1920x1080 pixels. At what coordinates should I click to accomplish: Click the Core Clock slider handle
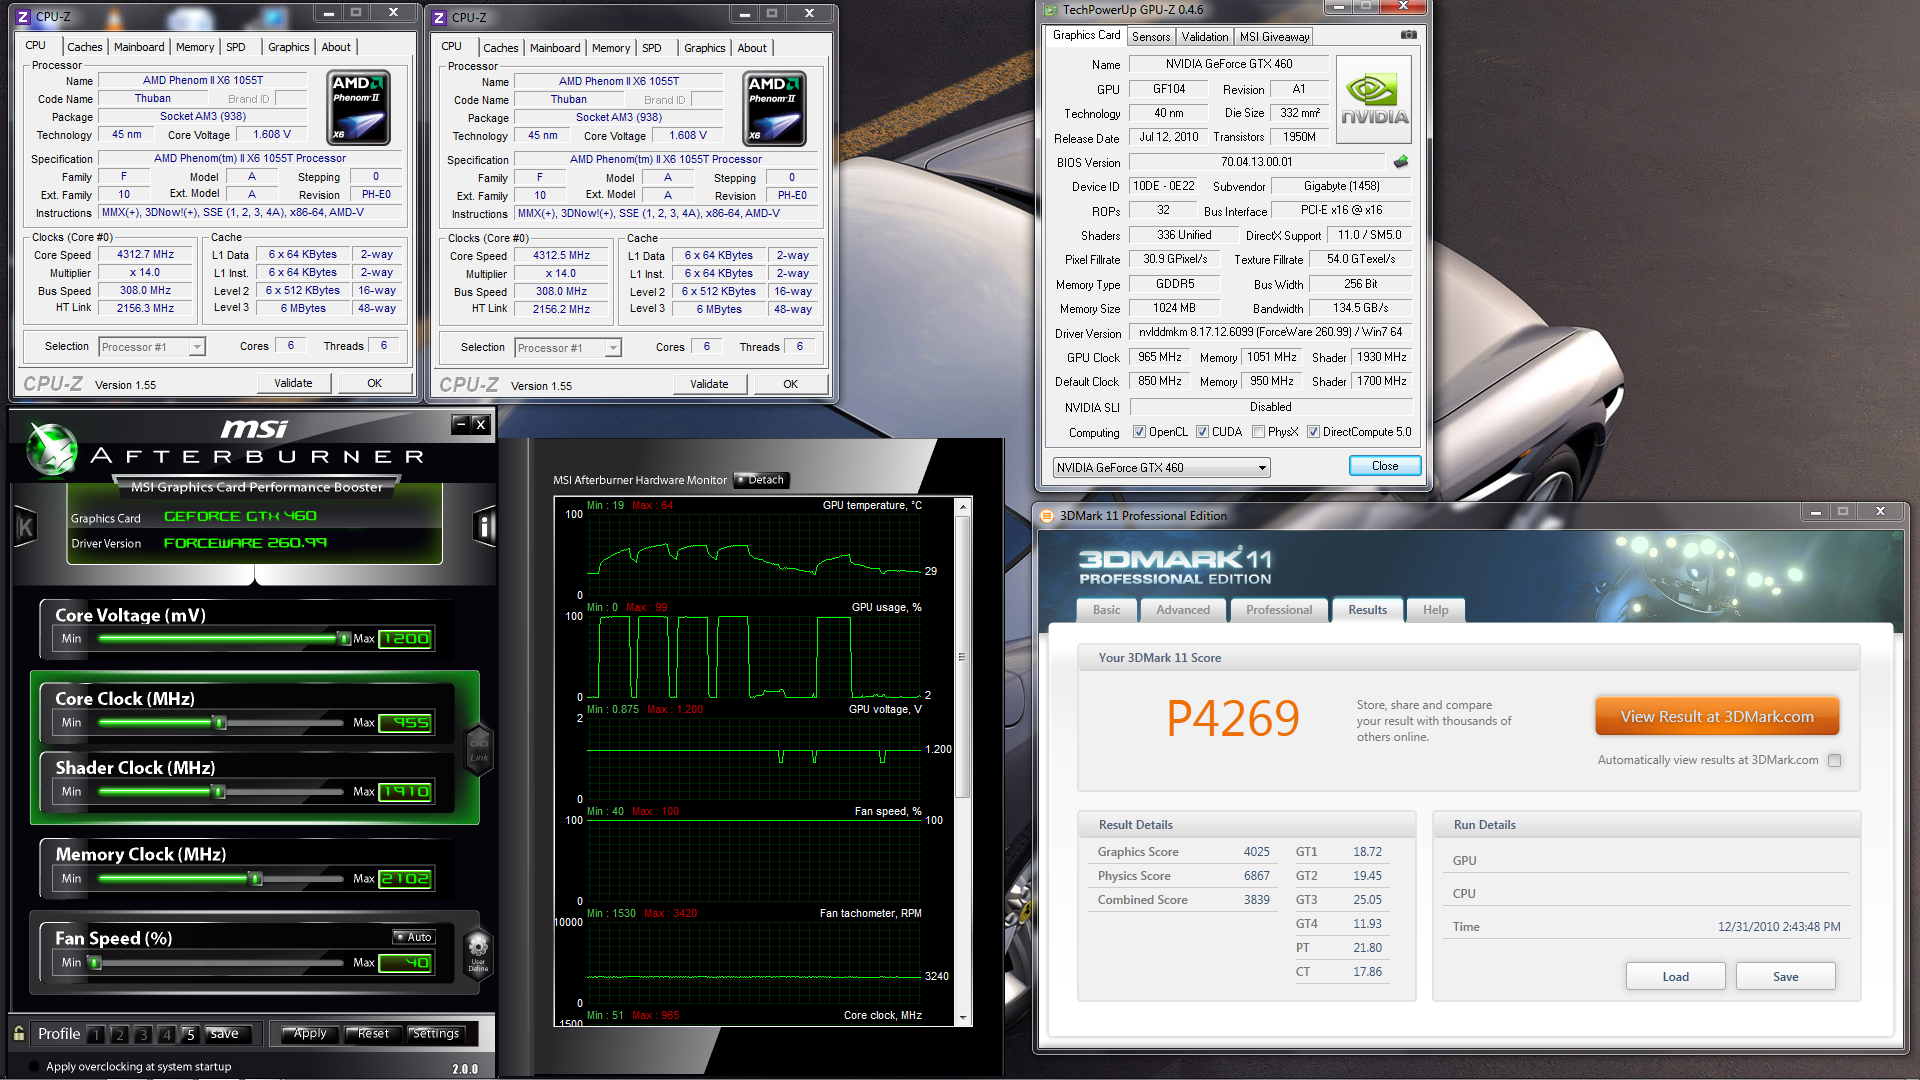click(219, 723)
